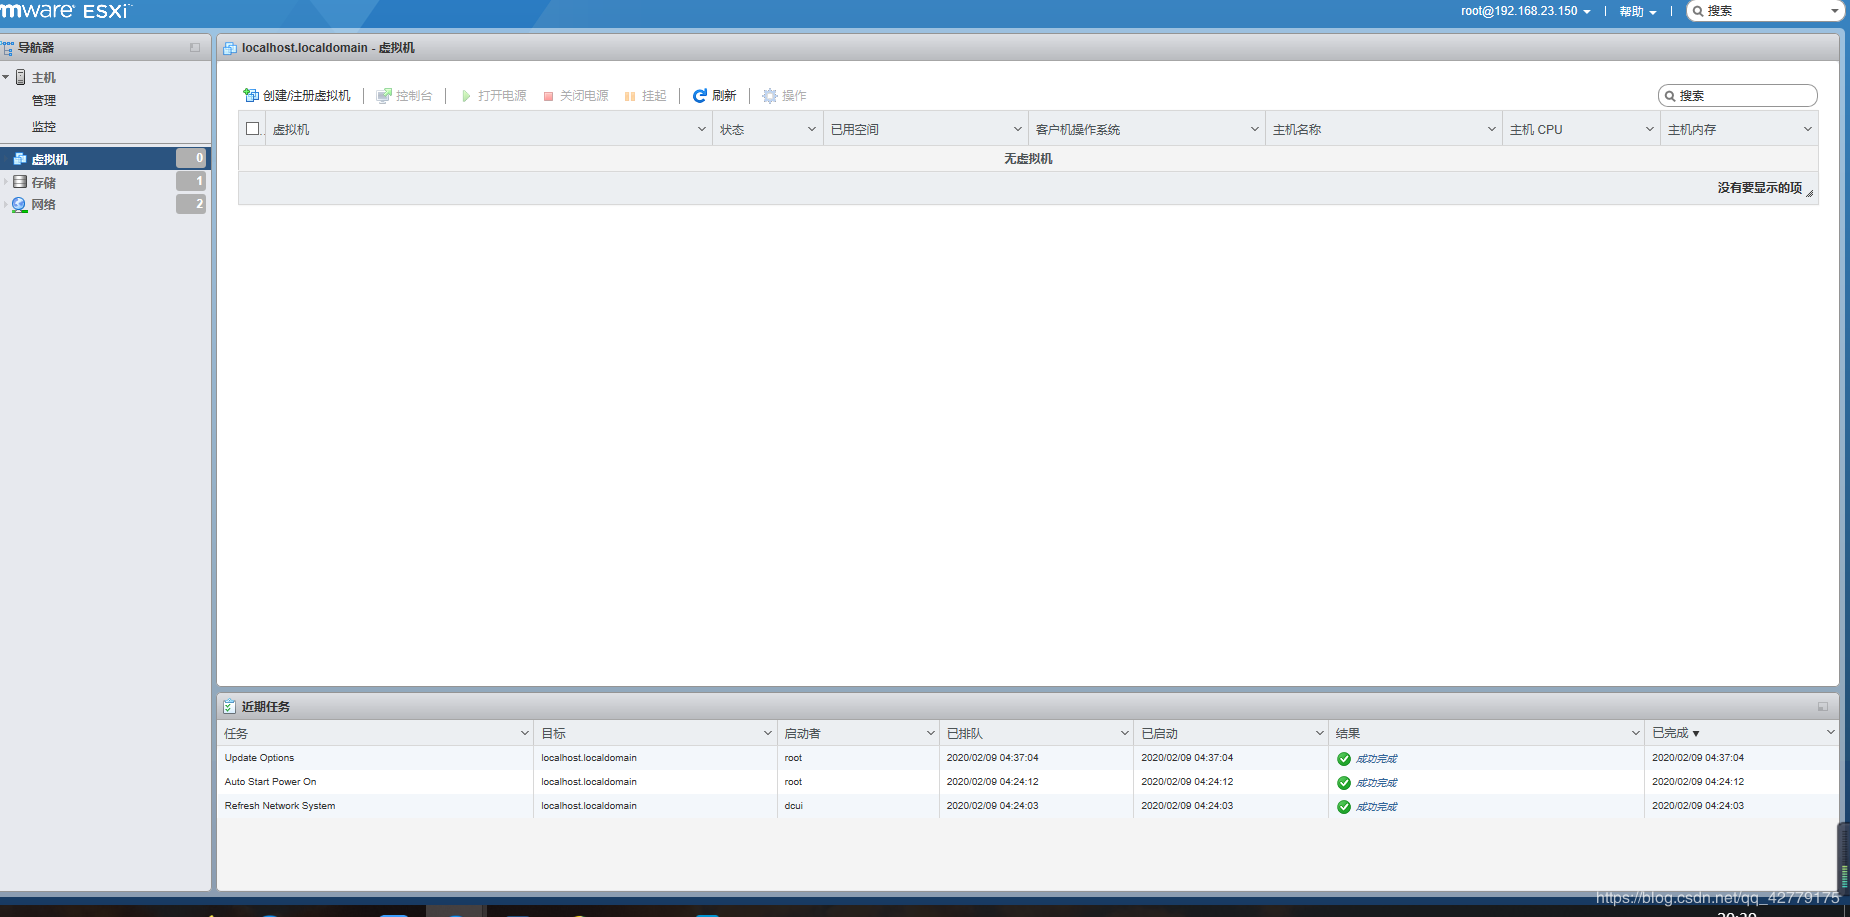
Task: Minimize the Recent Tasks (近期任务) panel icon
Action: [1822, 707]
